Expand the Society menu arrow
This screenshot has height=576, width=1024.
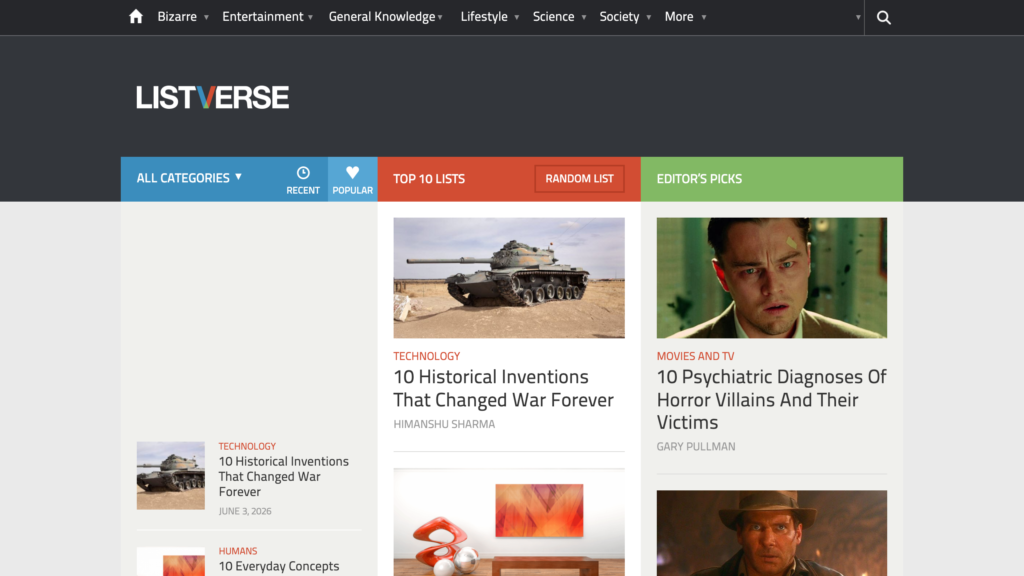(648, 18)
